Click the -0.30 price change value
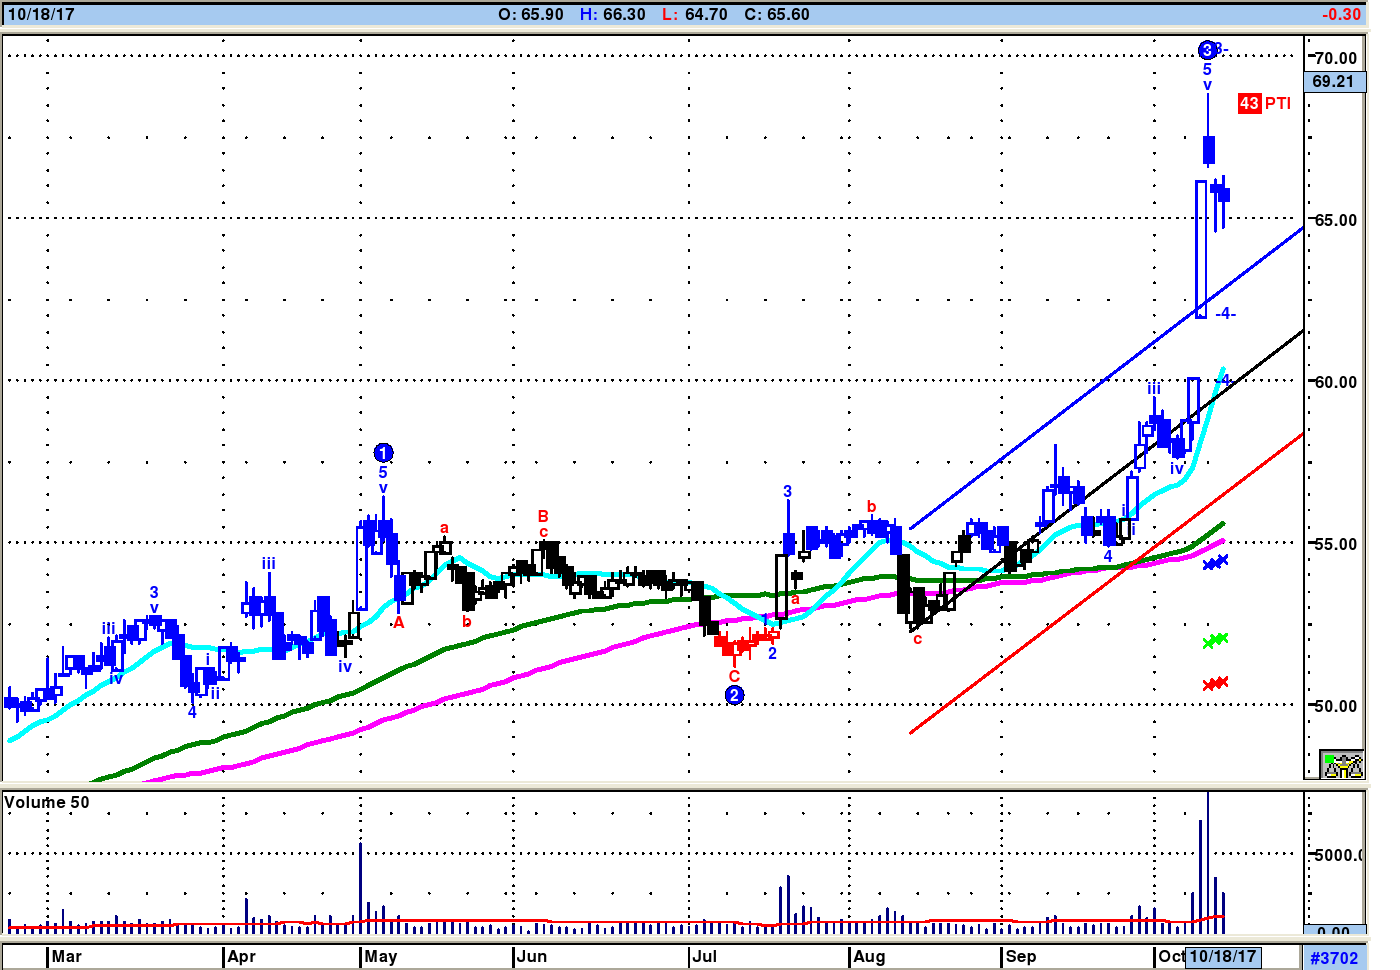Image resolution: width=1400 pixels, height=970 pixels. pos(1340,14)
